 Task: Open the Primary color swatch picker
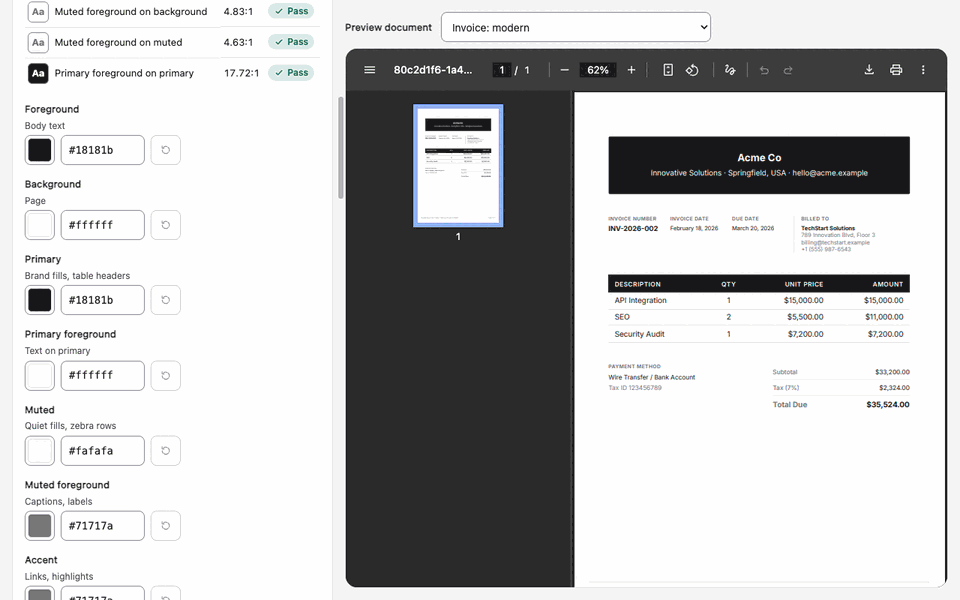click(x=40, y=300)
